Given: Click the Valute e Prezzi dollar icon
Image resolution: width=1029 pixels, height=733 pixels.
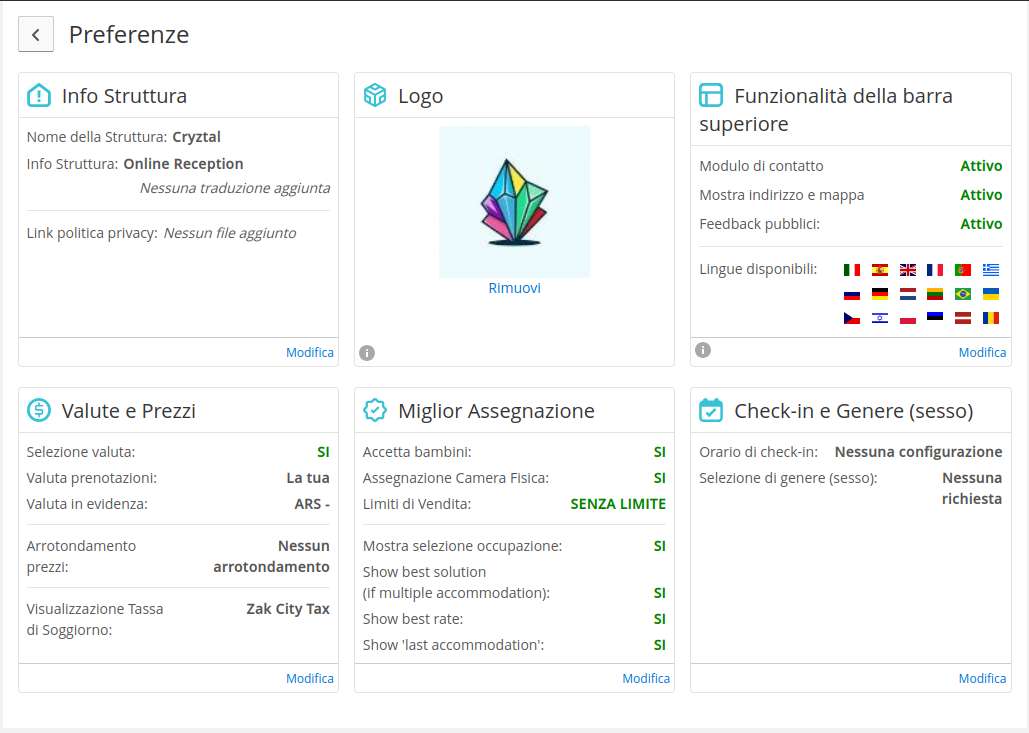Looking at the screenshot, I should (39, 410).
